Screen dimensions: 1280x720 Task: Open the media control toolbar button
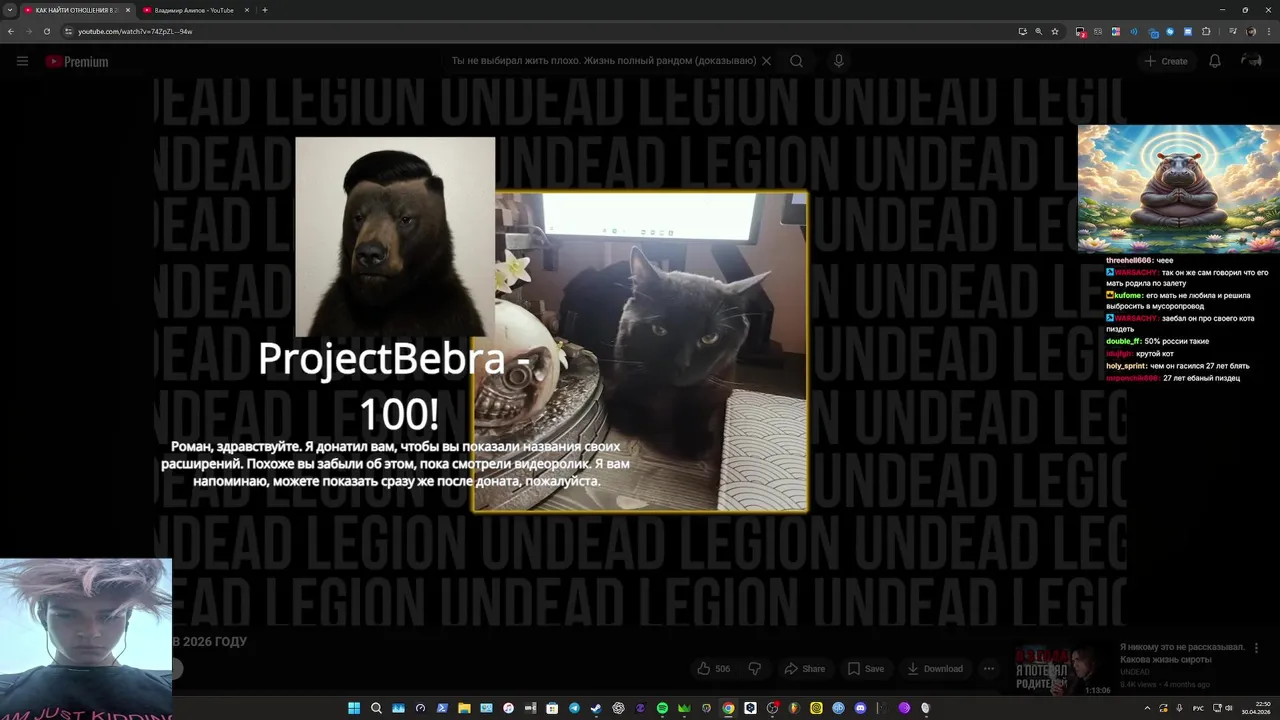coord(1232,31)
